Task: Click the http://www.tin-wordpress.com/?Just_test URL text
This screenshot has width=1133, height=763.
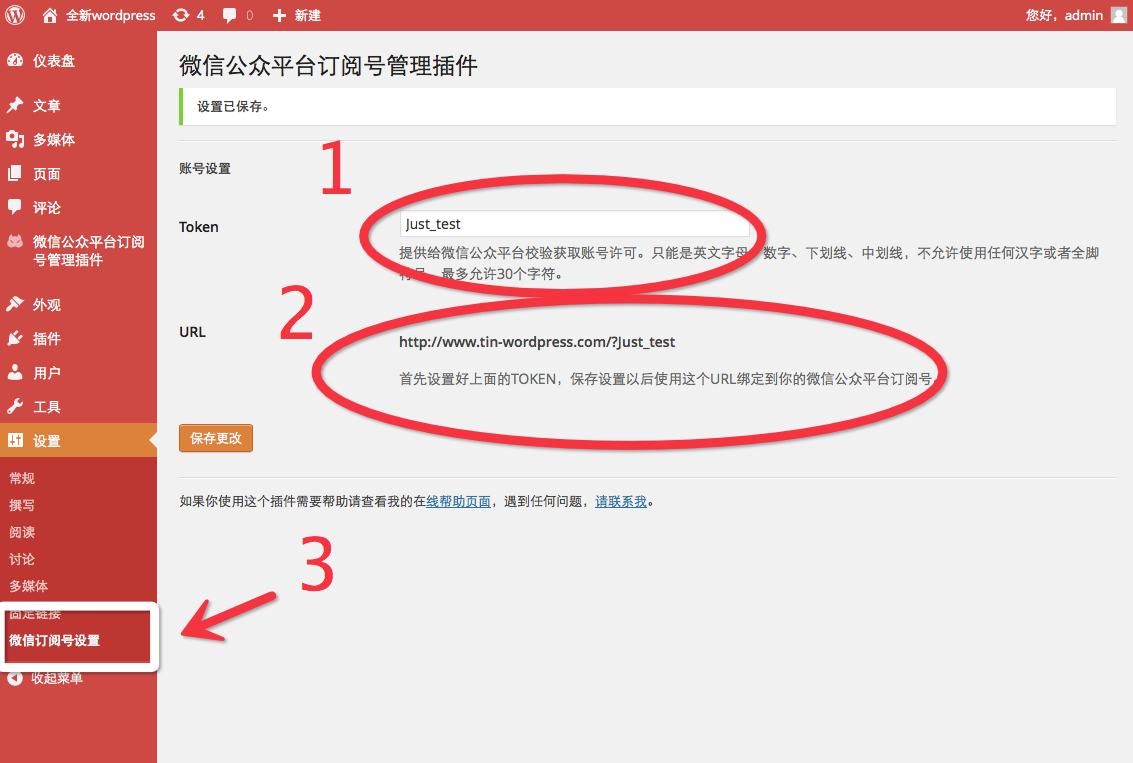Action: (537, 342)
